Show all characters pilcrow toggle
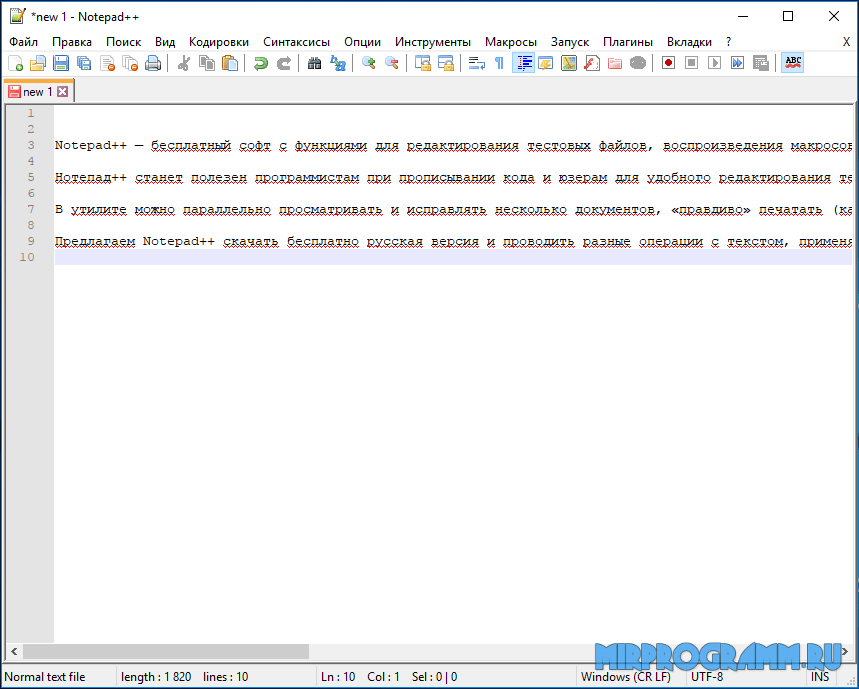This screenshot has width=859, height=689. 499,64
